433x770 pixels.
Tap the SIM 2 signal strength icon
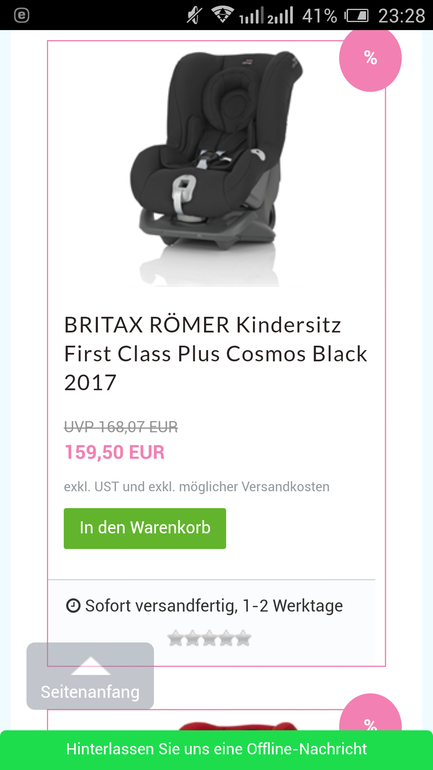pos(280,15)
